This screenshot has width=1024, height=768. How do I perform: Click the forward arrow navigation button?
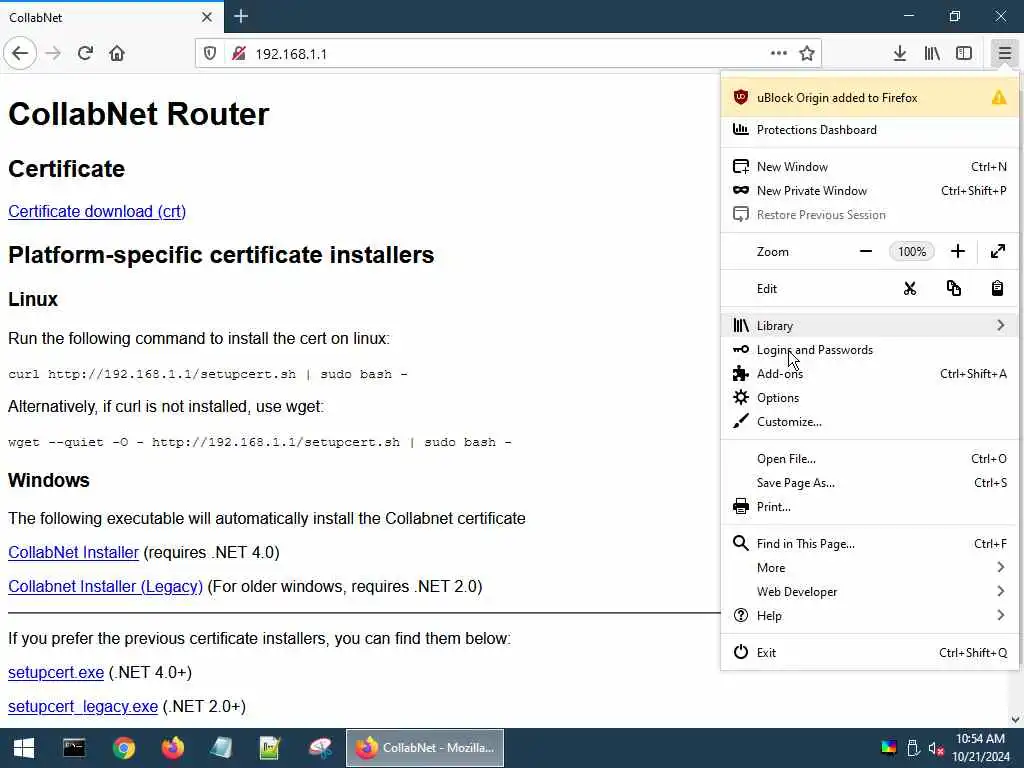54,54
